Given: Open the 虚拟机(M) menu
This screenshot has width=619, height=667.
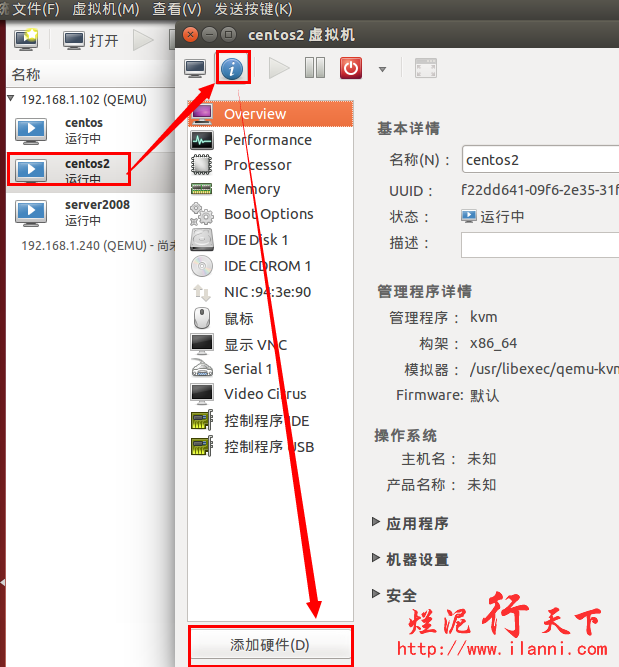Looking at the screenshot, I should point(106,9).
